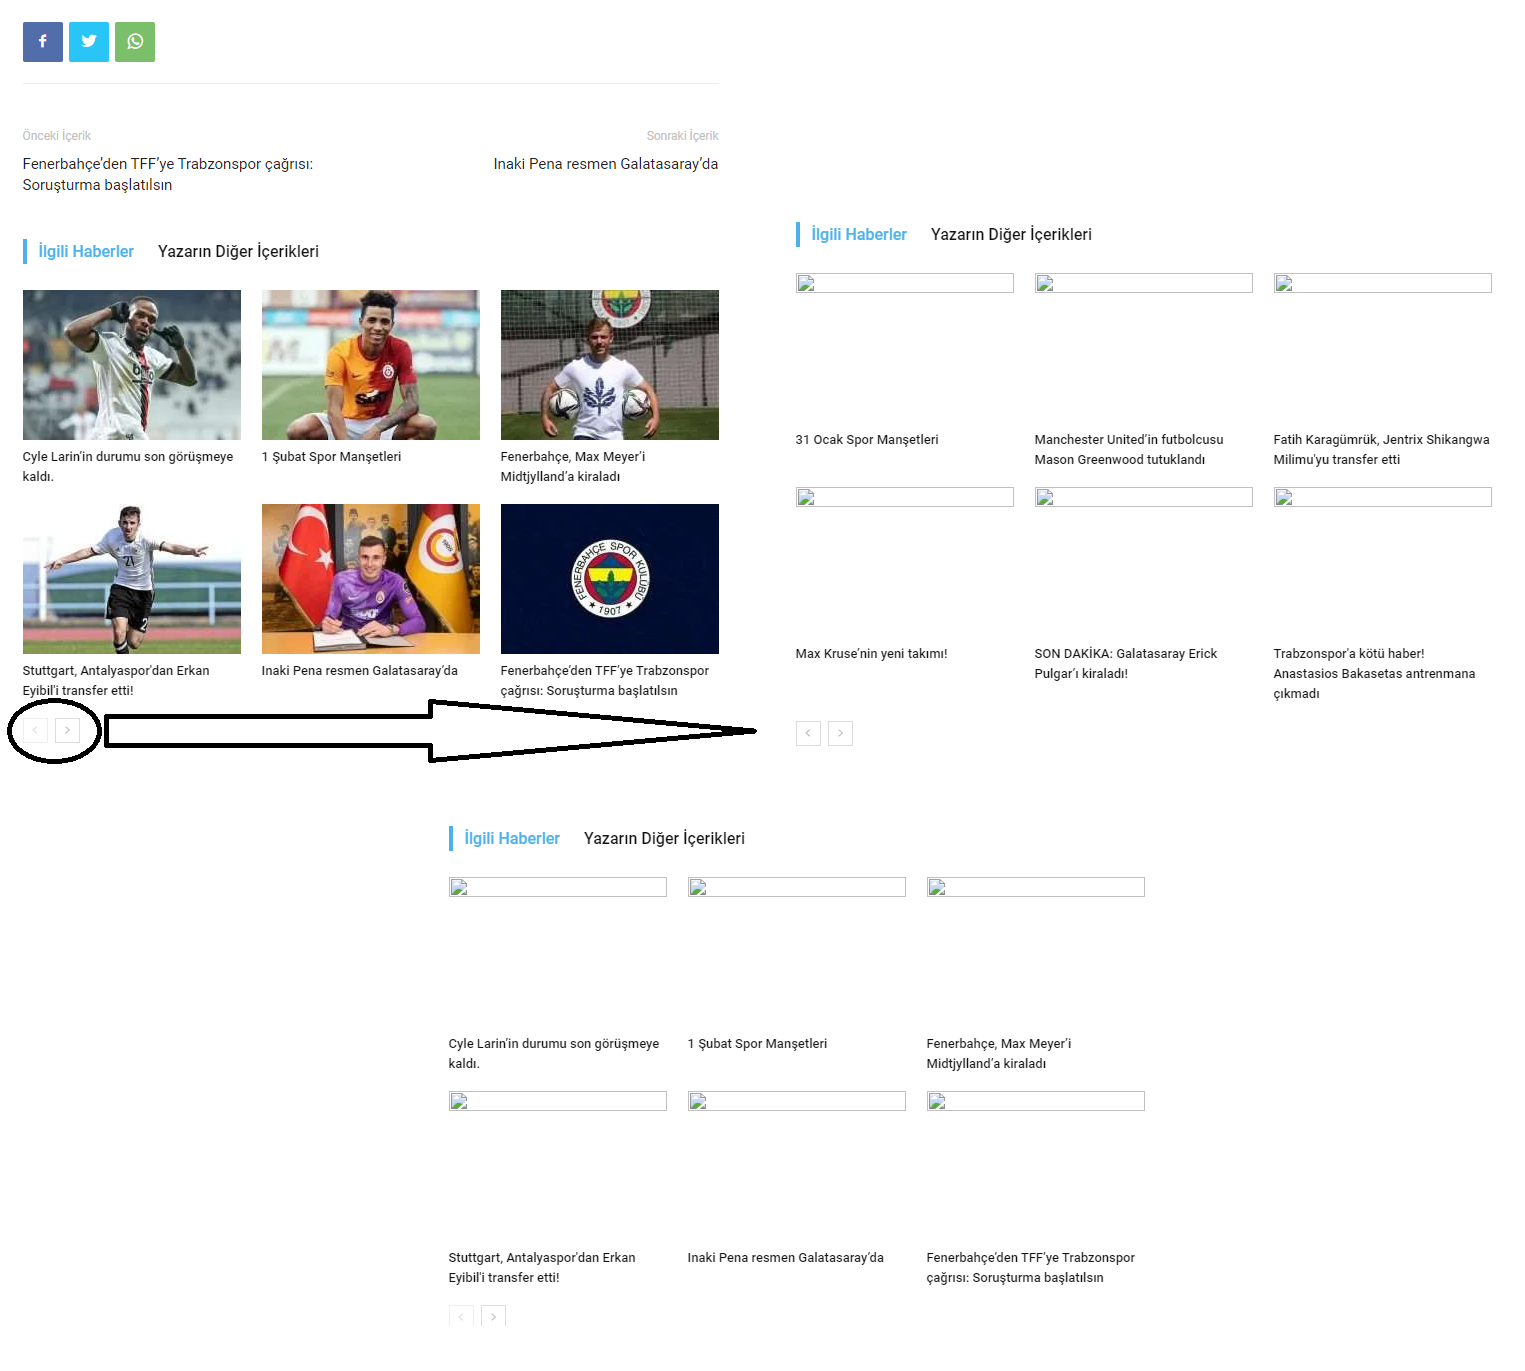Viewport: 1525px width, 1371px height.
Task: Open 31 Ocak Spor Manşetleri headline
Action: click(x=867, y=440)
